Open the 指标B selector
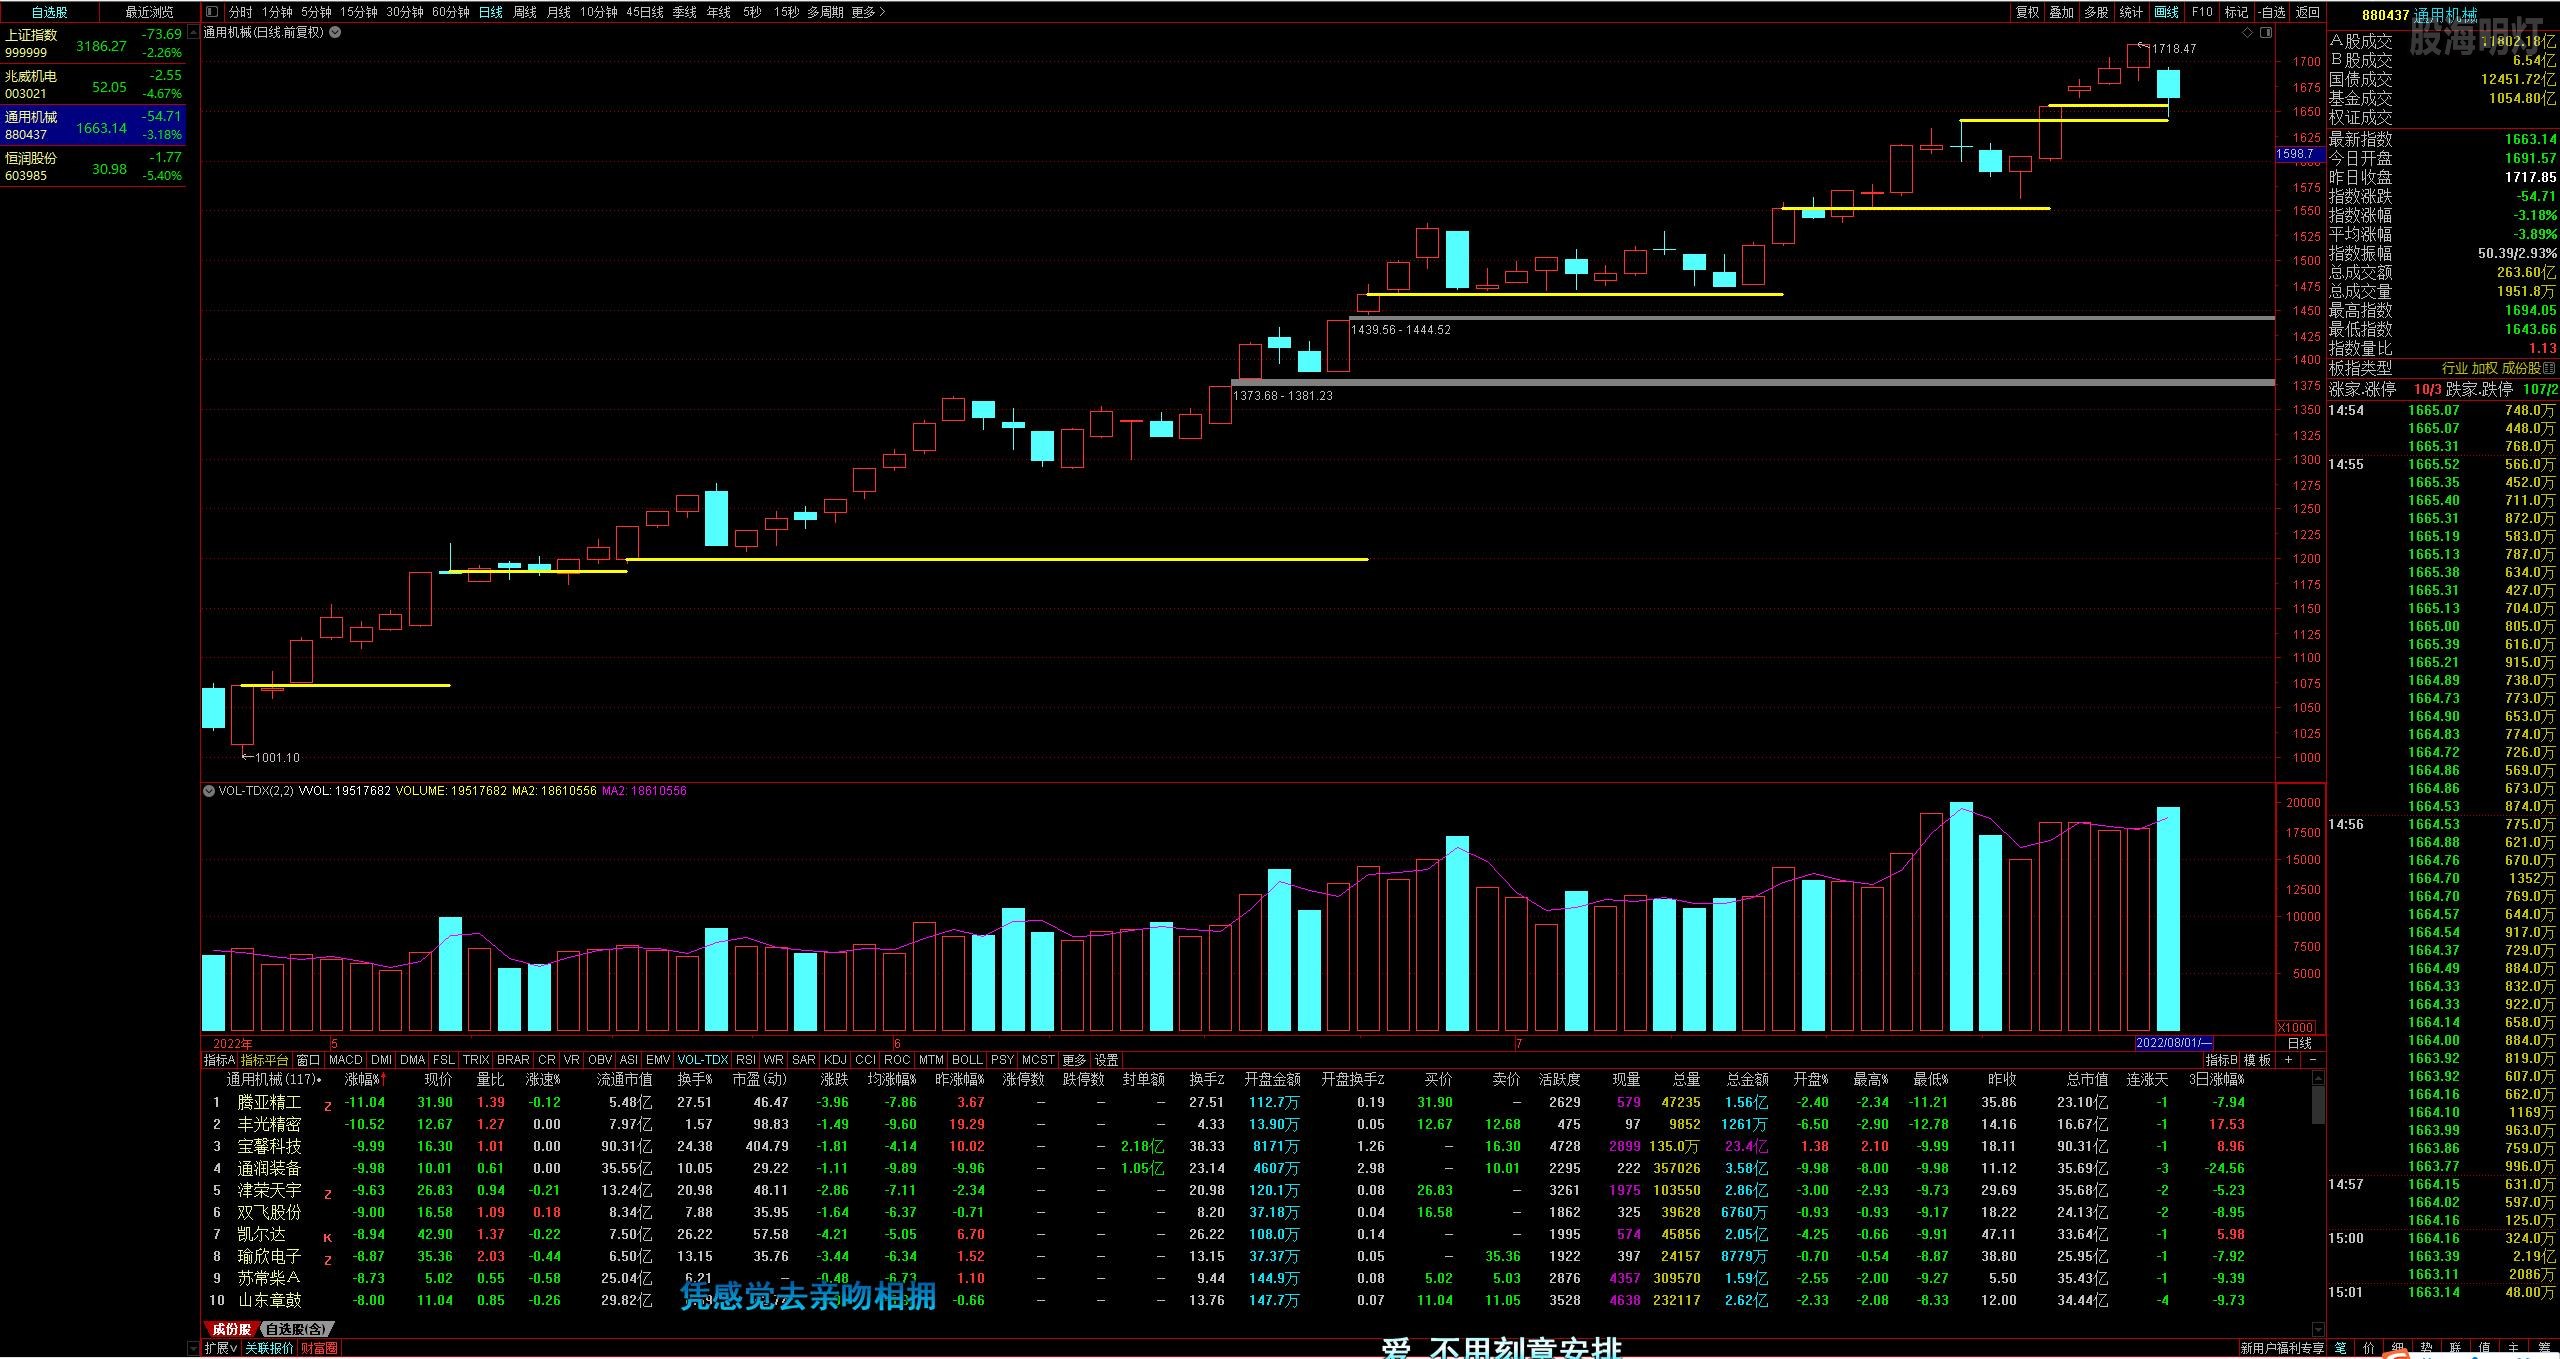 (2222, 1060)
